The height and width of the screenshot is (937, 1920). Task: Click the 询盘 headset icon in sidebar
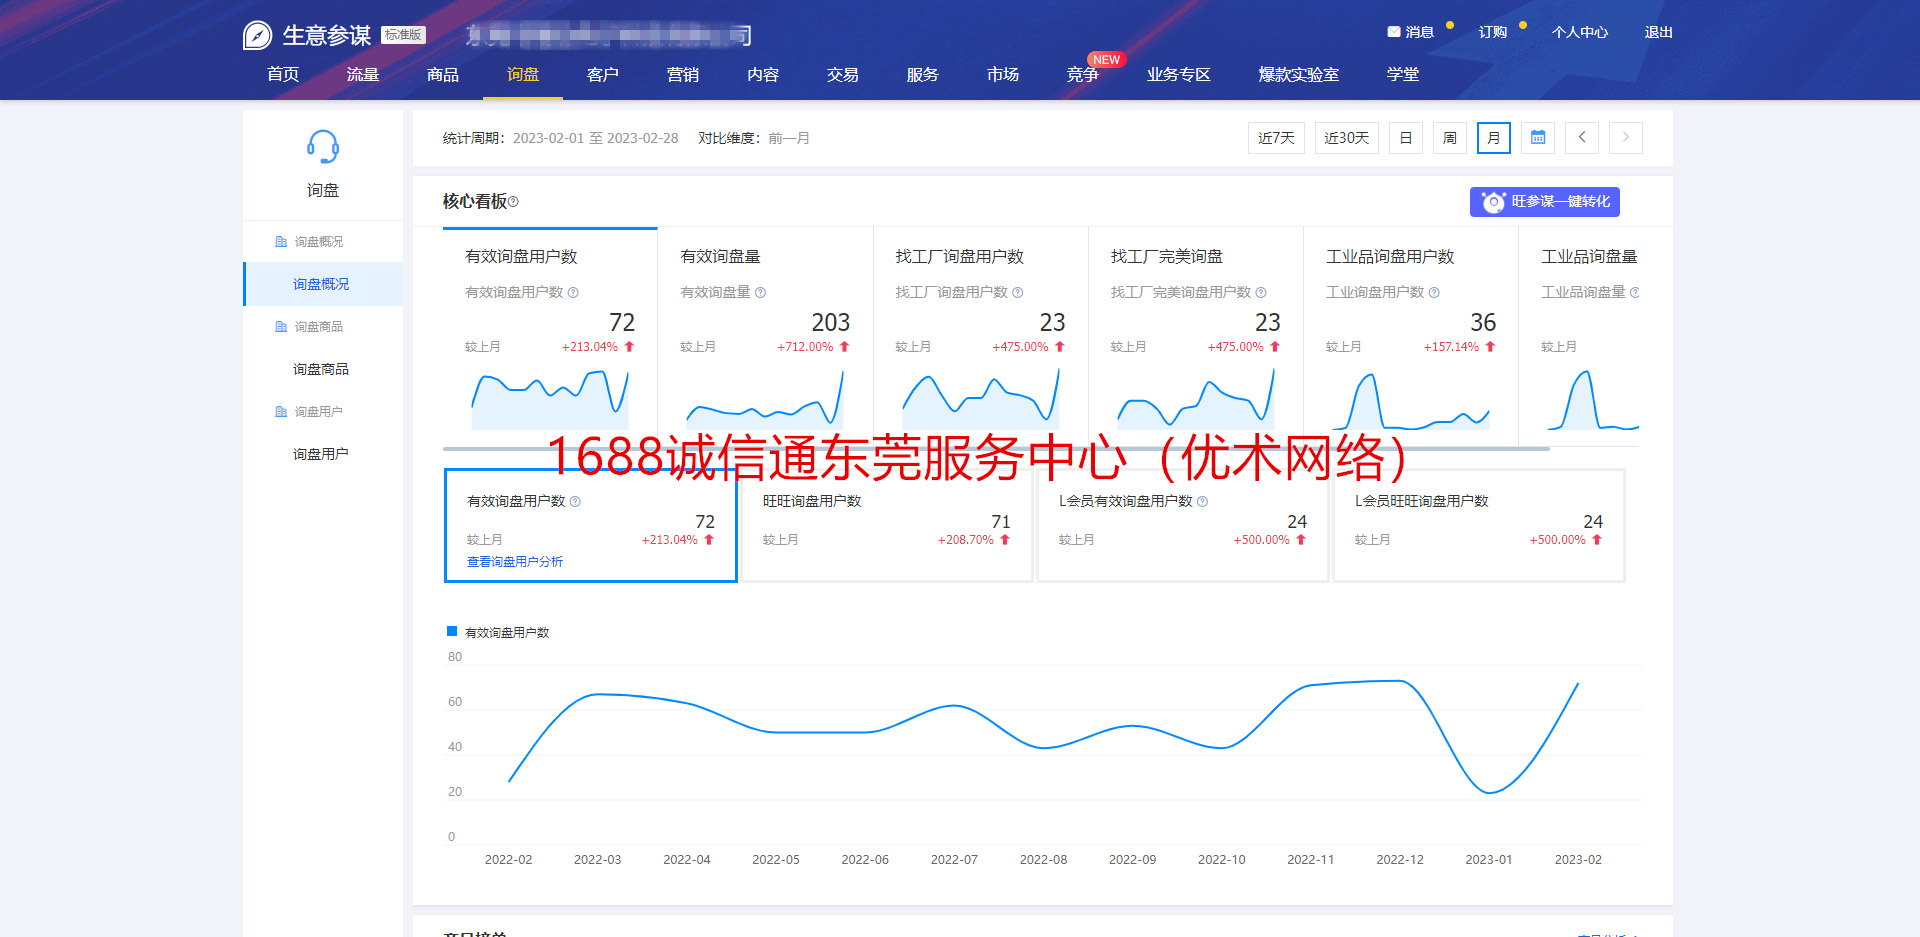(x=322, y=148)
